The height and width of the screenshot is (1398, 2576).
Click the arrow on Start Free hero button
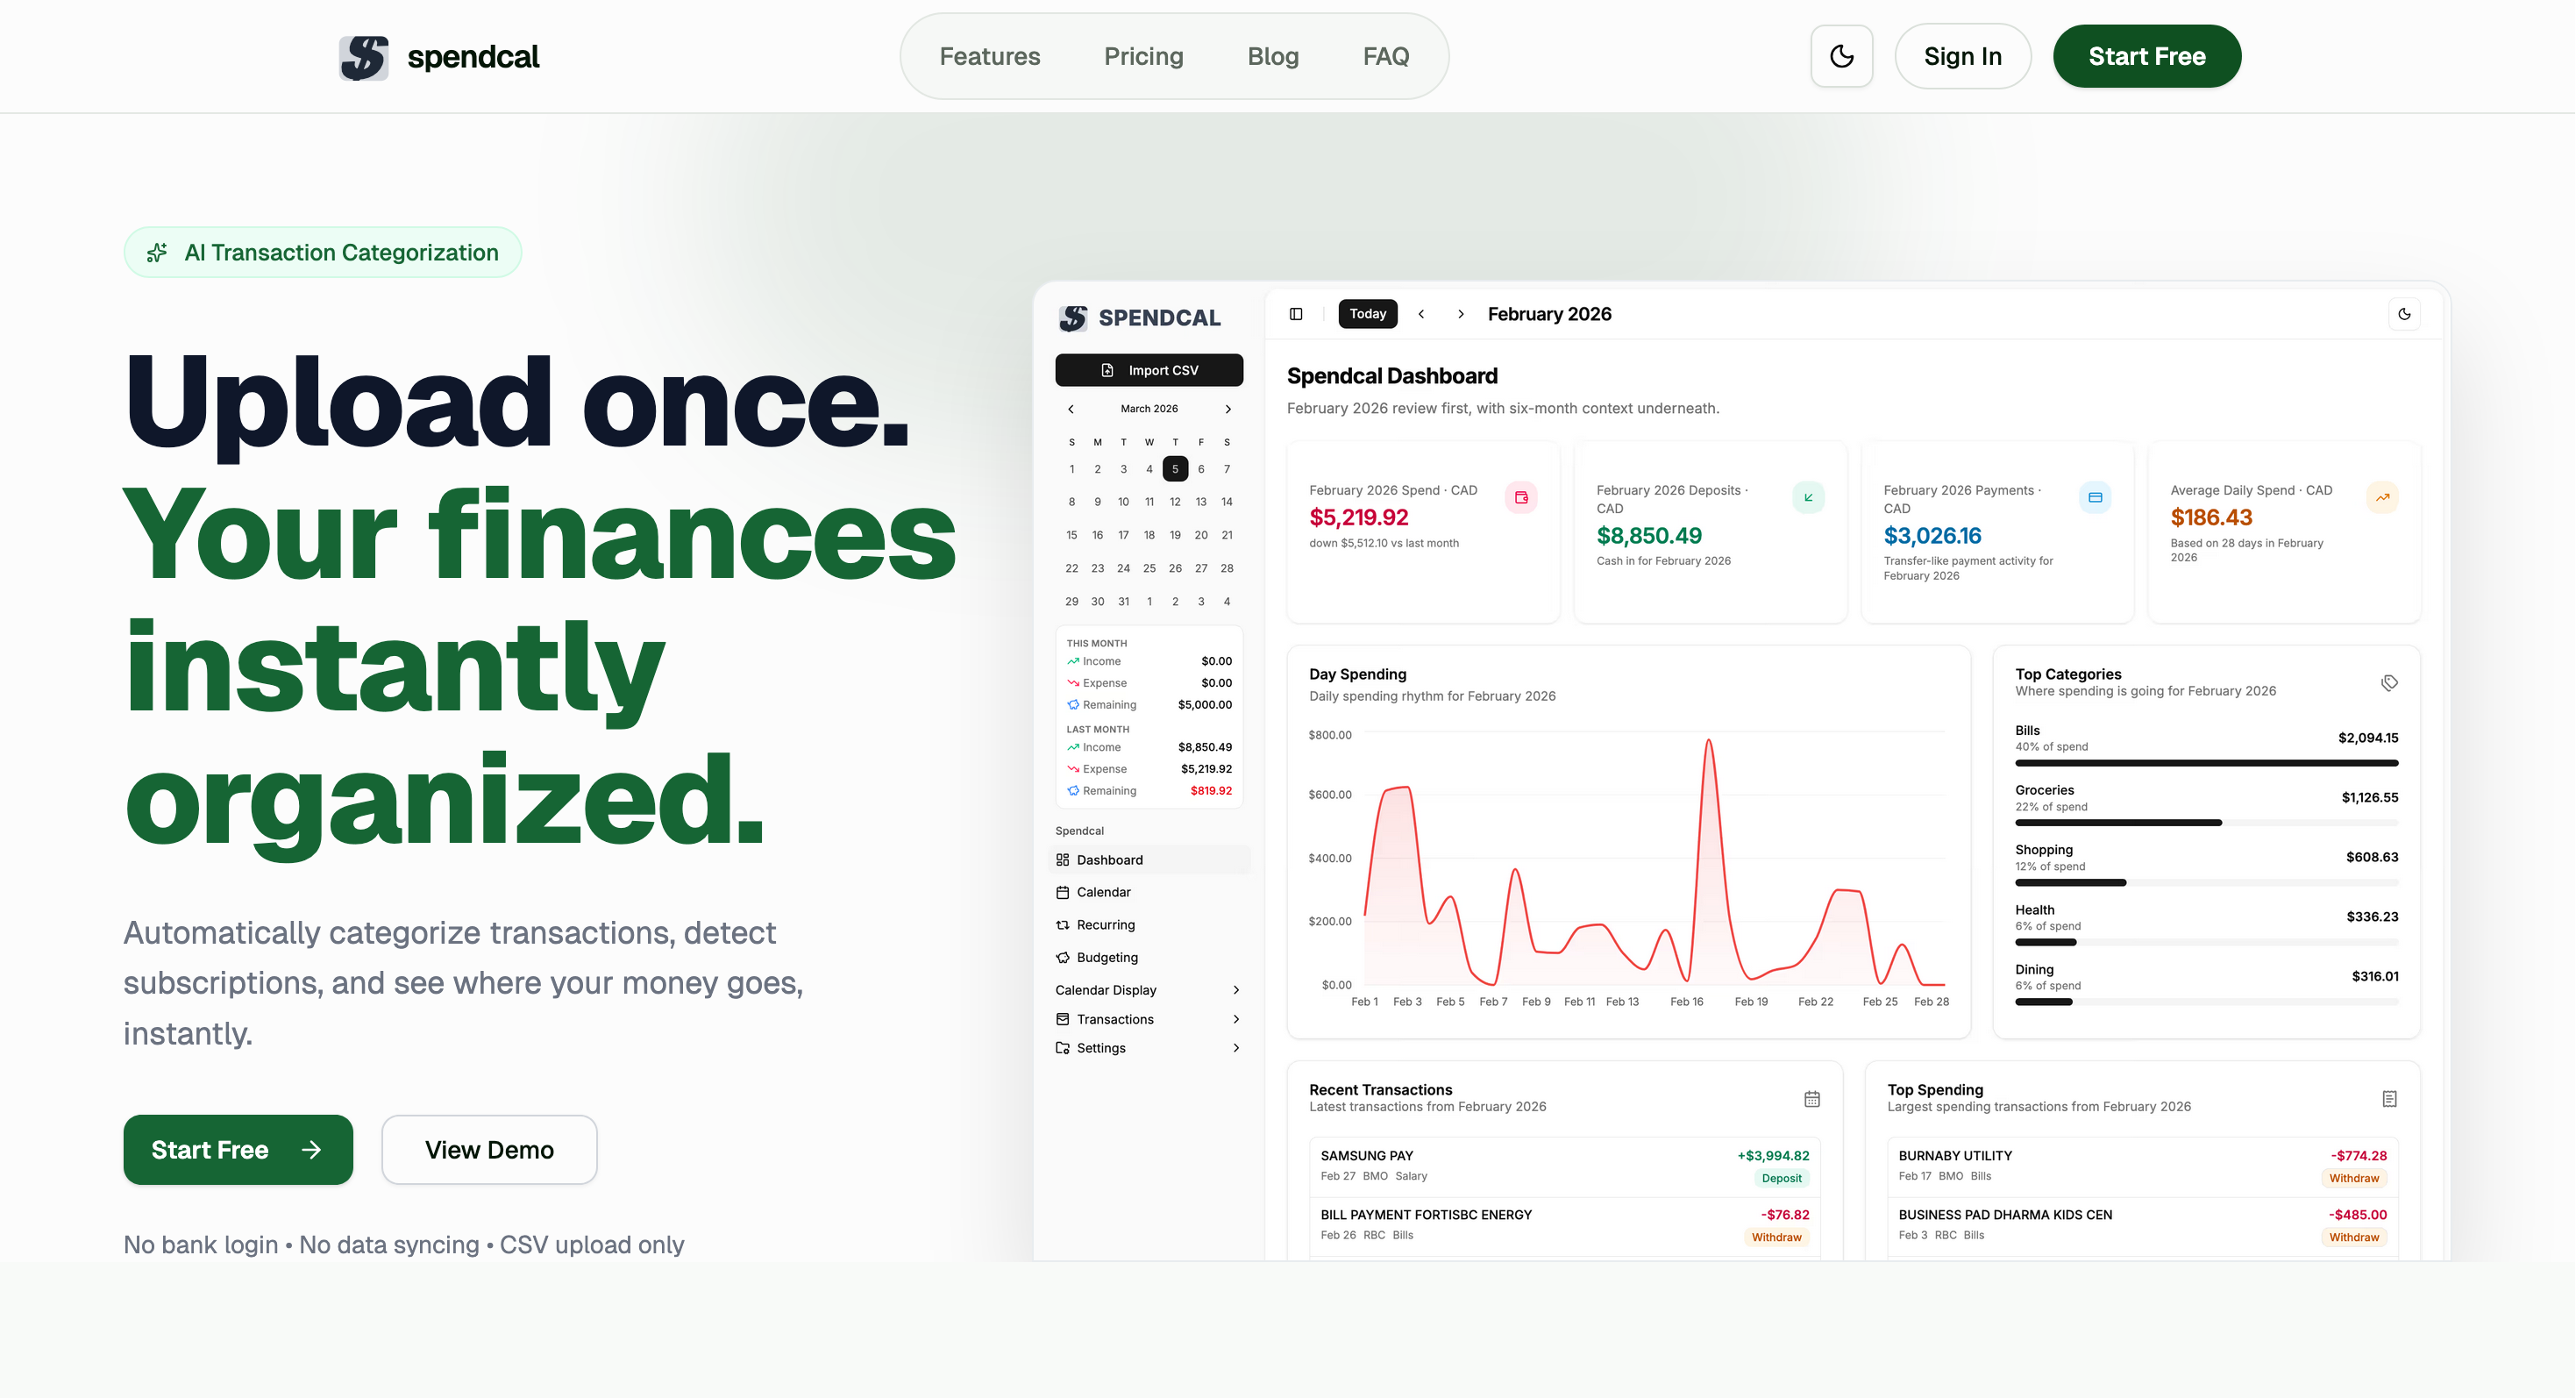coord(311,1150)
